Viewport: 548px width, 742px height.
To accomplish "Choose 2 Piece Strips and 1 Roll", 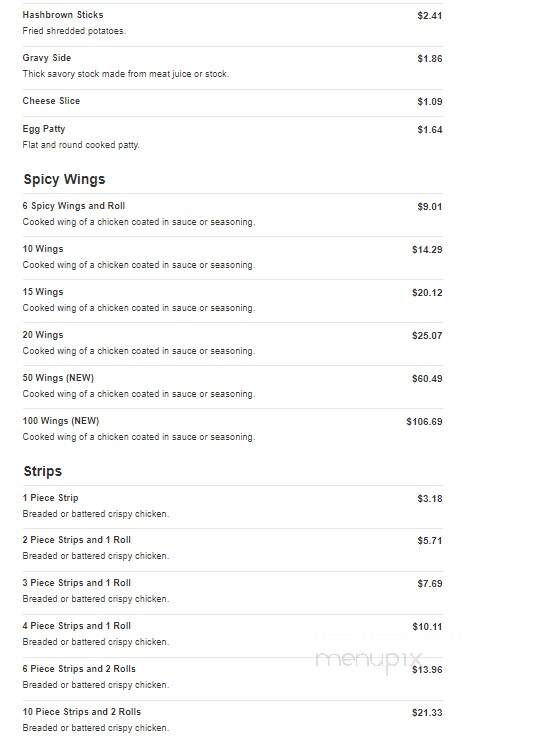I will tap(232, 550).
